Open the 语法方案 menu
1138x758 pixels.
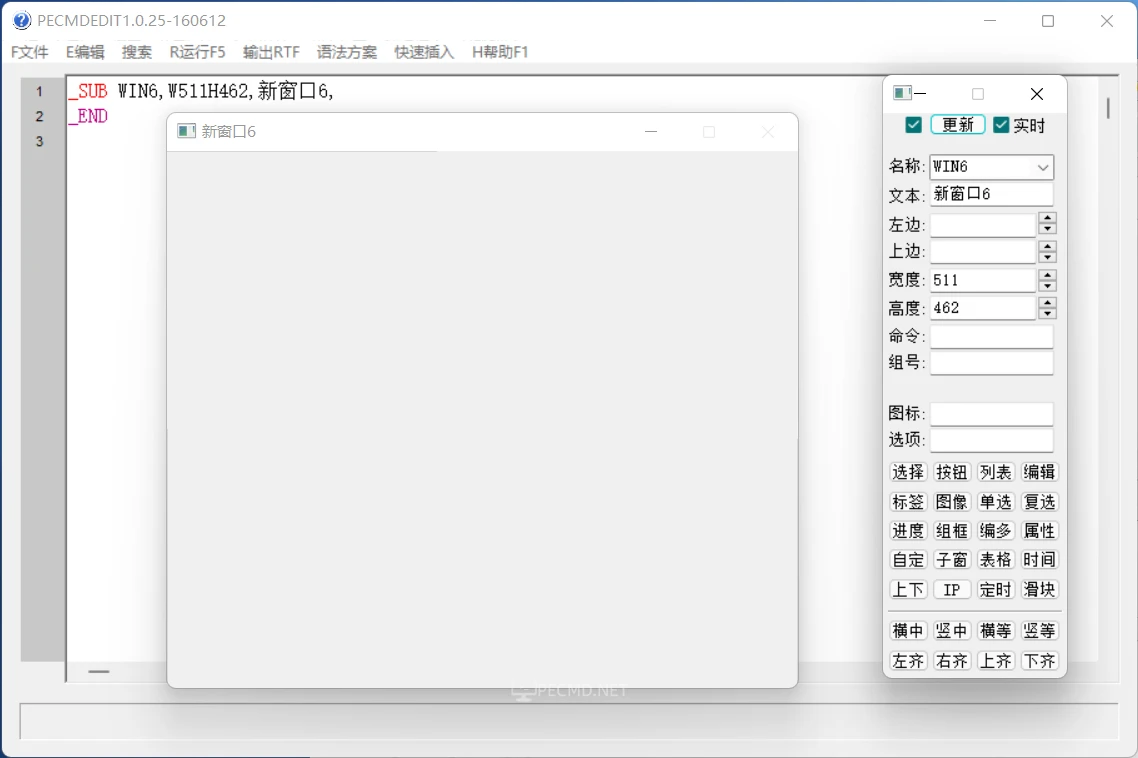[347, 52]
